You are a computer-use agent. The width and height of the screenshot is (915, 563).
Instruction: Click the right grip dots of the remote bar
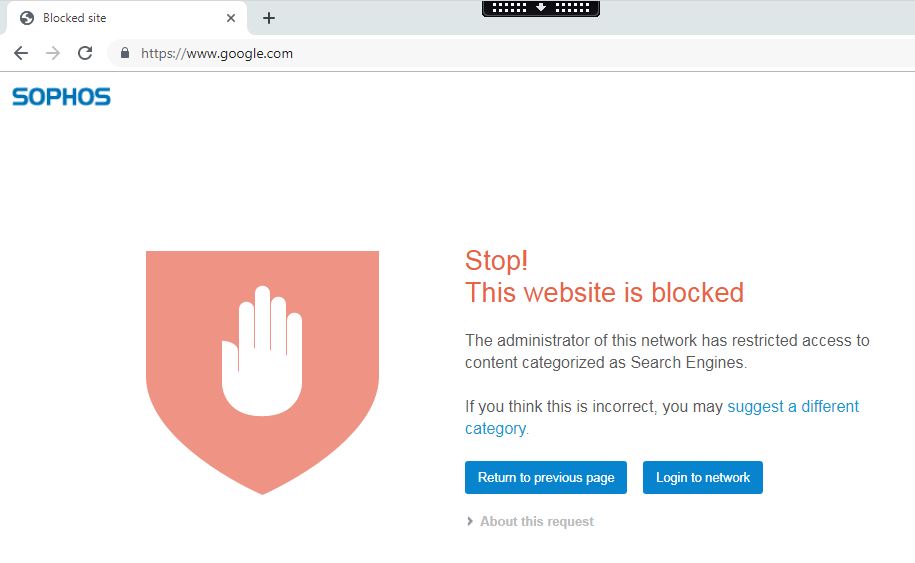point(572,7)
